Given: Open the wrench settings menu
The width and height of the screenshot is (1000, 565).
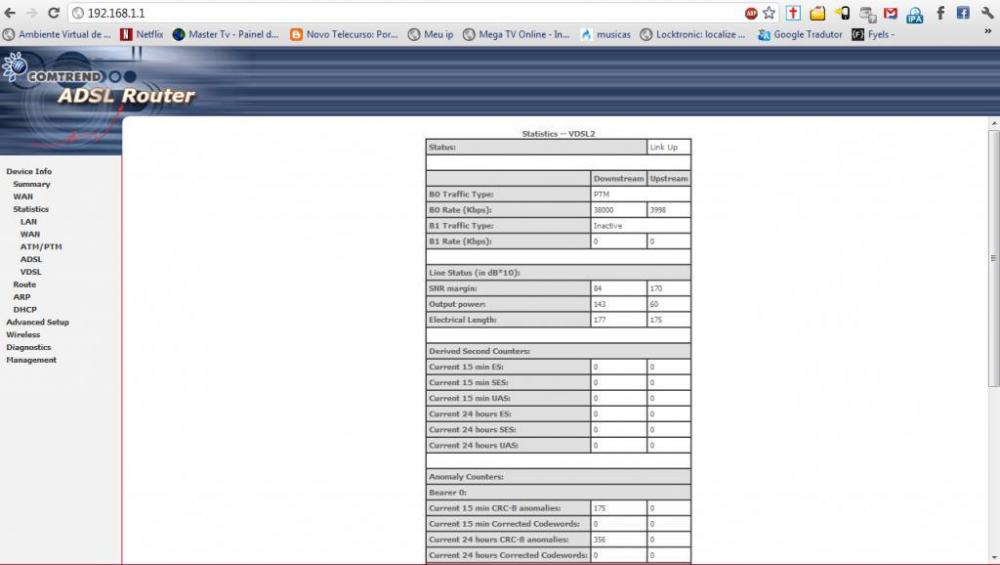Looking at the screenshot, I should point(987,13).
